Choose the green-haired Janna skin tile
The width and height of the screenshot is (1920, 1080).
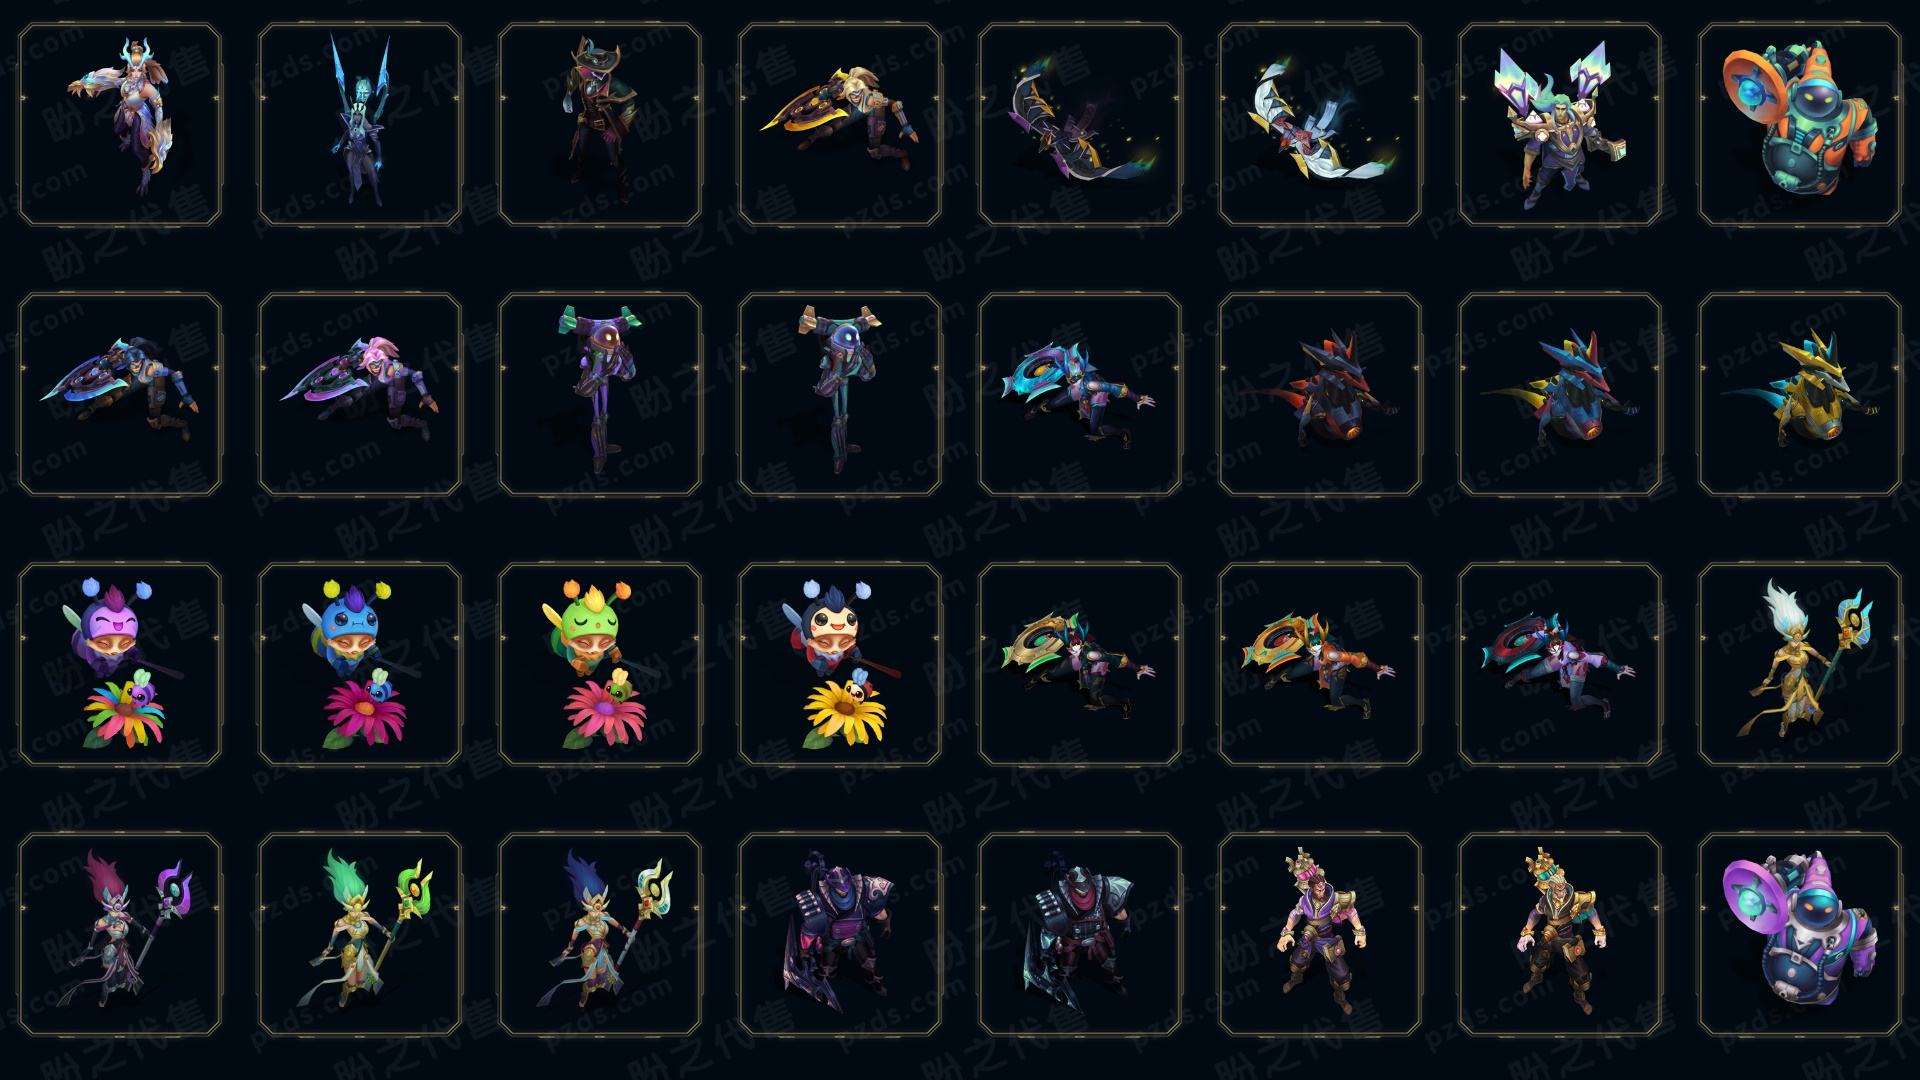click(x=360, y=935)
